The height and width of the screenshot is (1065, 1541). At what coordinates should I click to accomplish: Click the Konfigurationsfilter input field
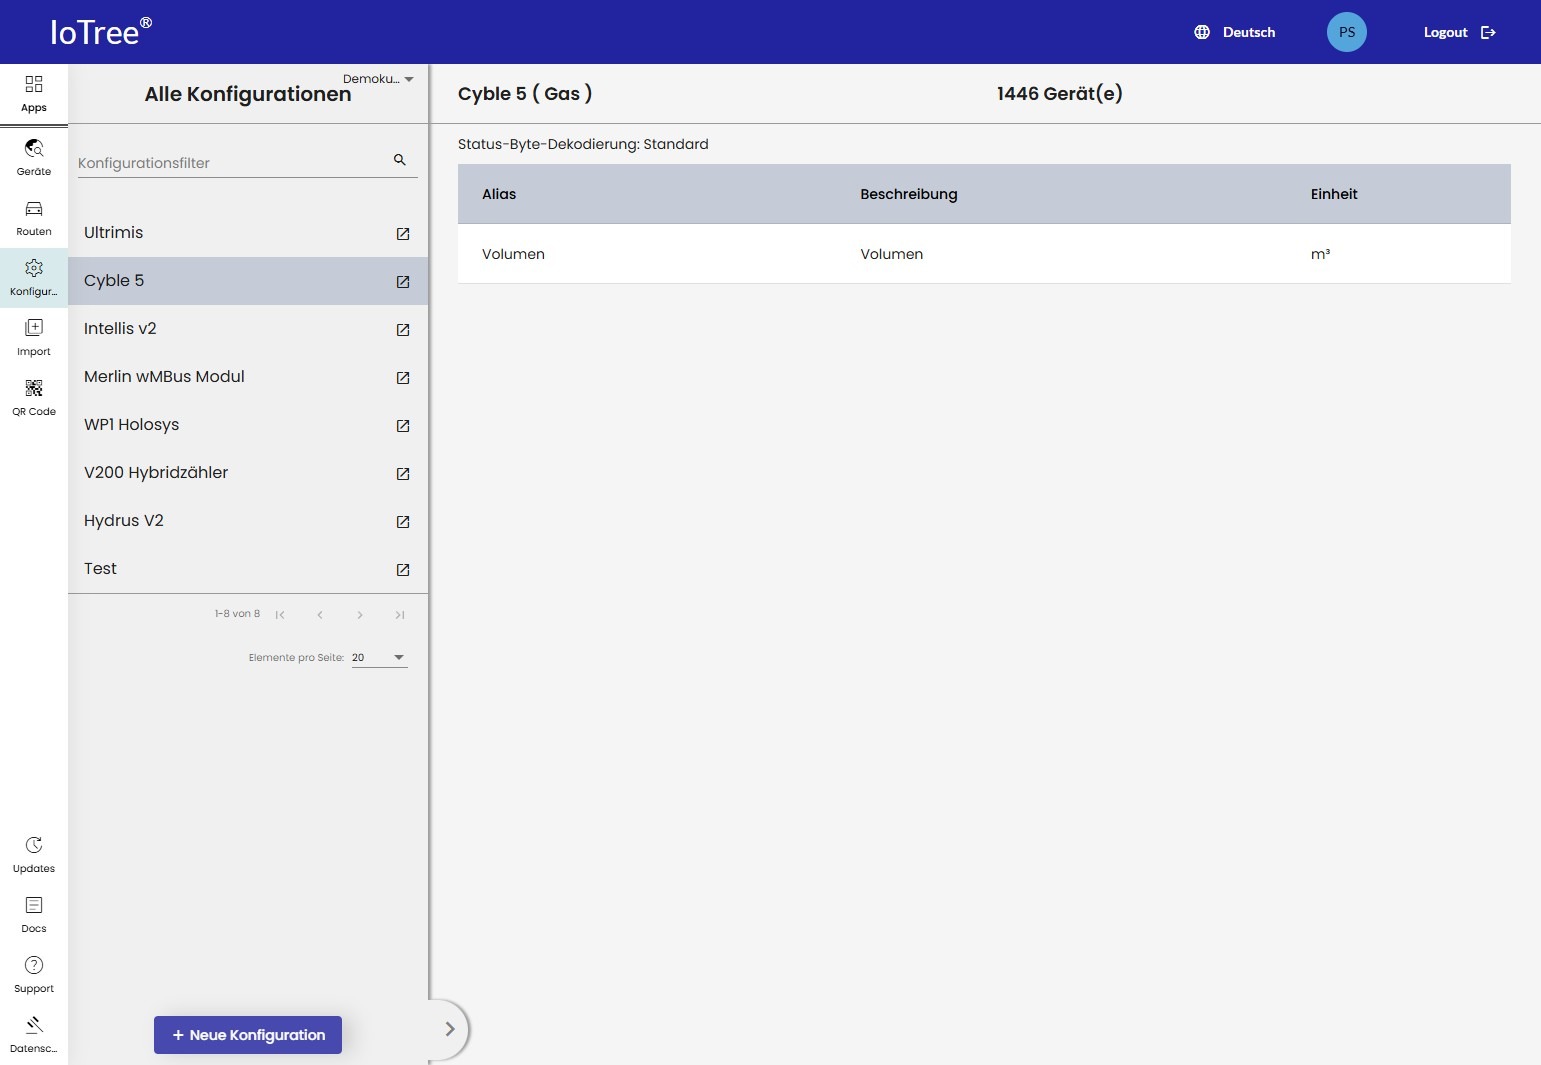tap(230, 163)
